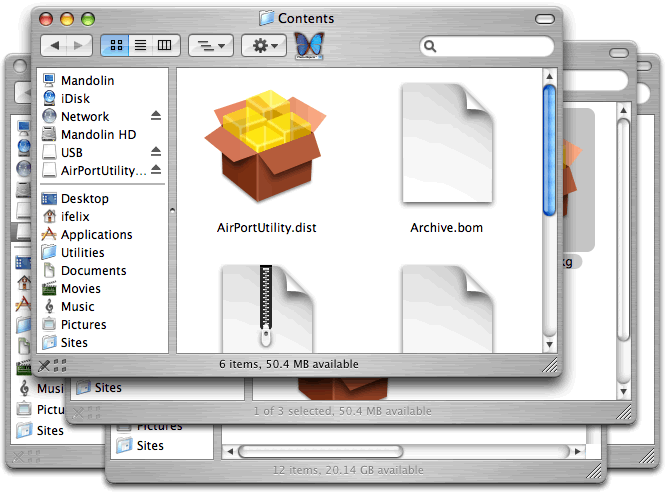Select the AirPortUtility.dist package icon
665x492 pixels.
[x=265, y=145]
